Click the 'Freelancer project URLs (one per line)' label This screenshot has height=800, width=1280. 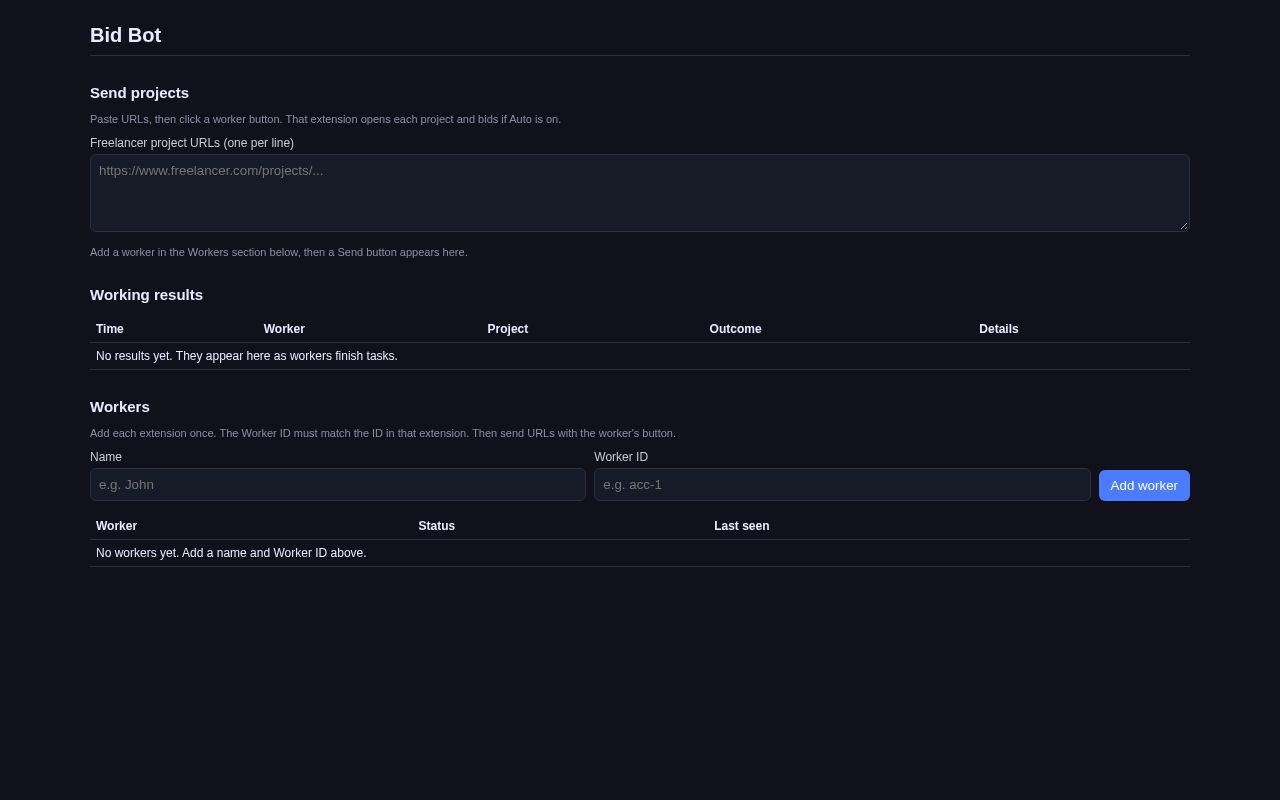[192, 143]
